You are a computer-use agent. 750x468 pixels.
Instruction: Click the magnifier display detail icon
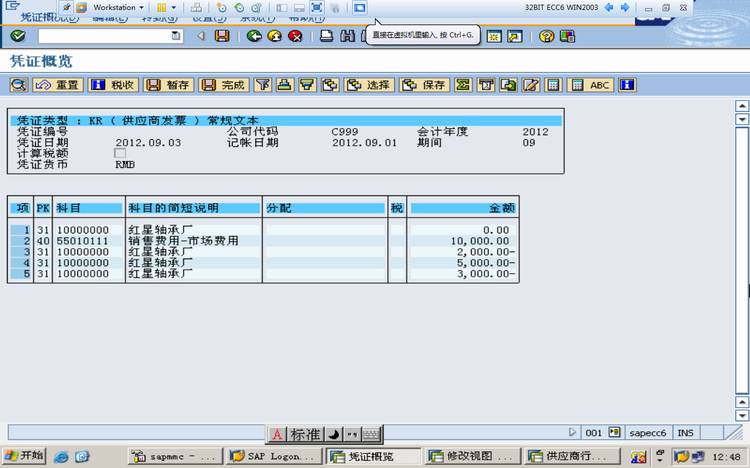pos(19,85)
